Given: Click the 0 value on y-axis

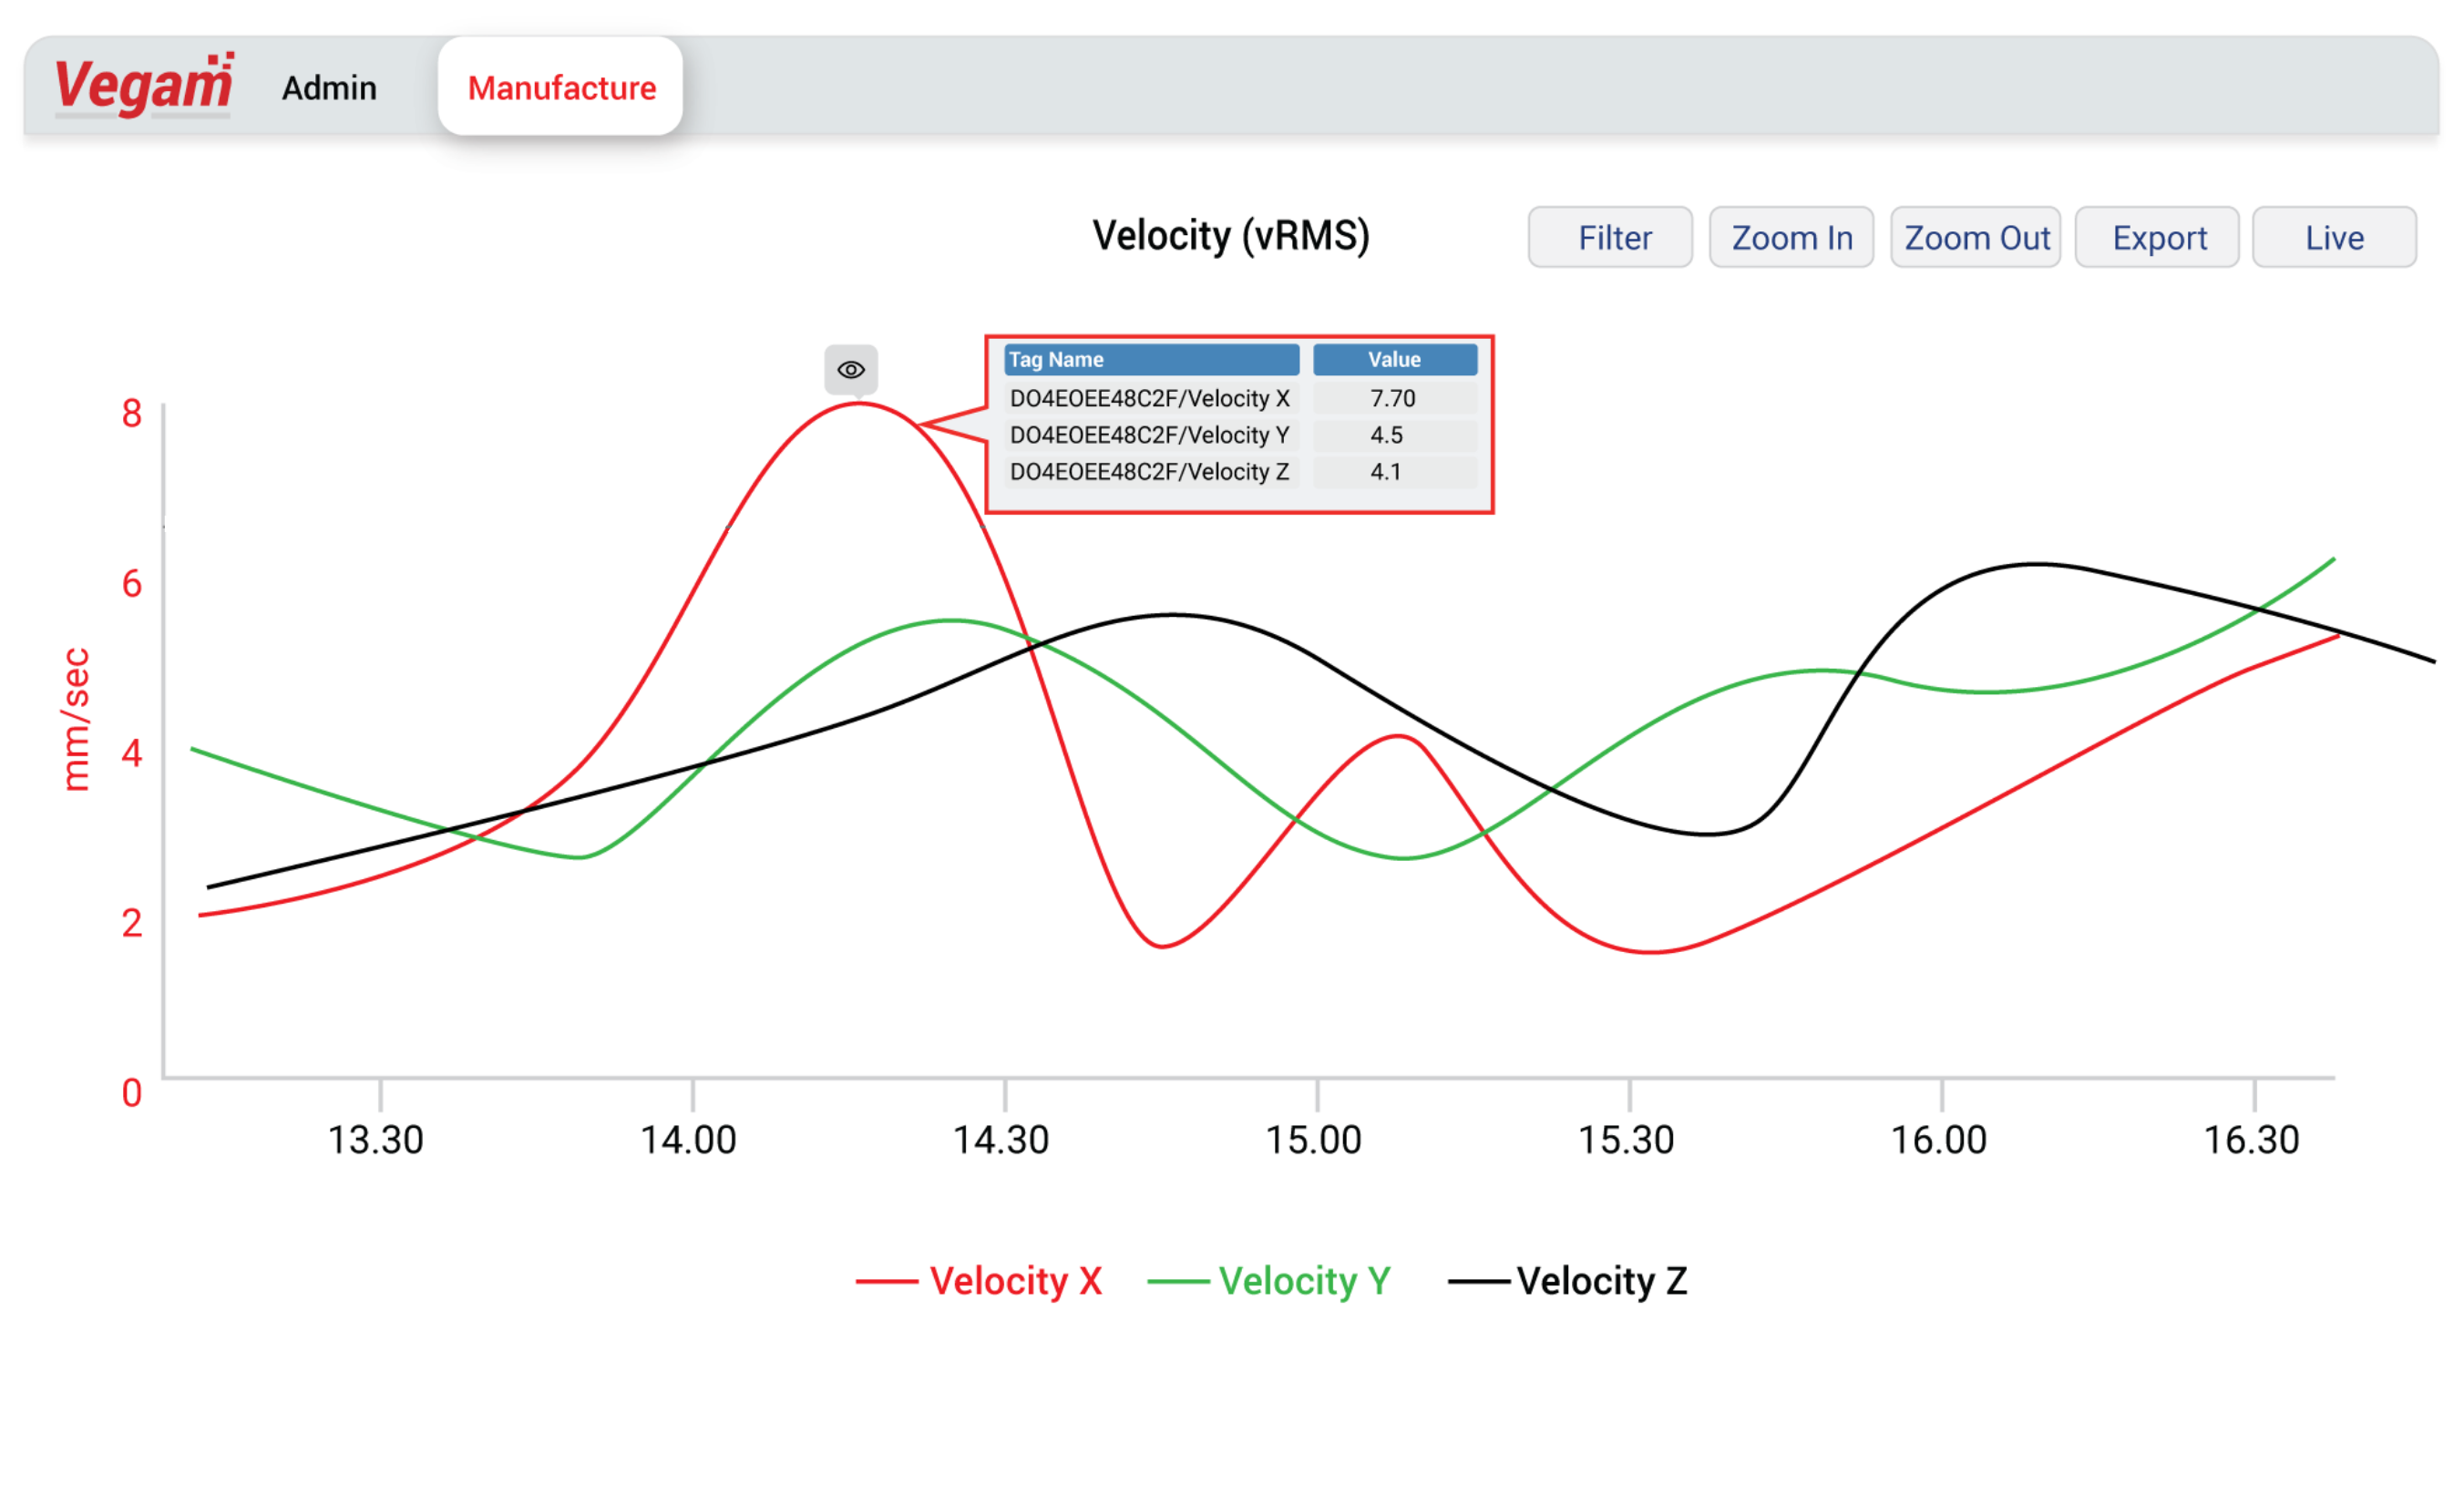Looking at the screenshot, I should click(x=132, y=1093).
